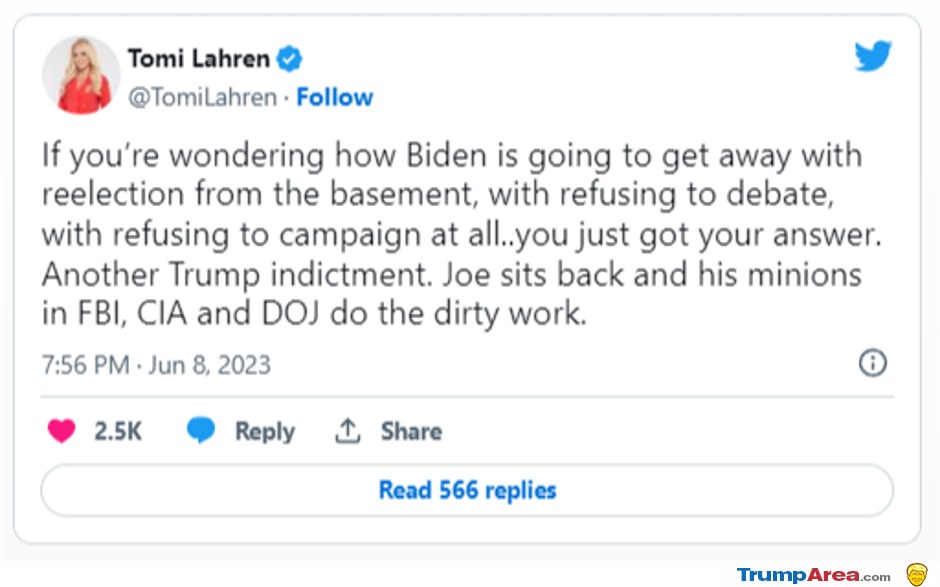Click tweet line ending "do the dirty work"
940x587 pixels.
[314, 314]
